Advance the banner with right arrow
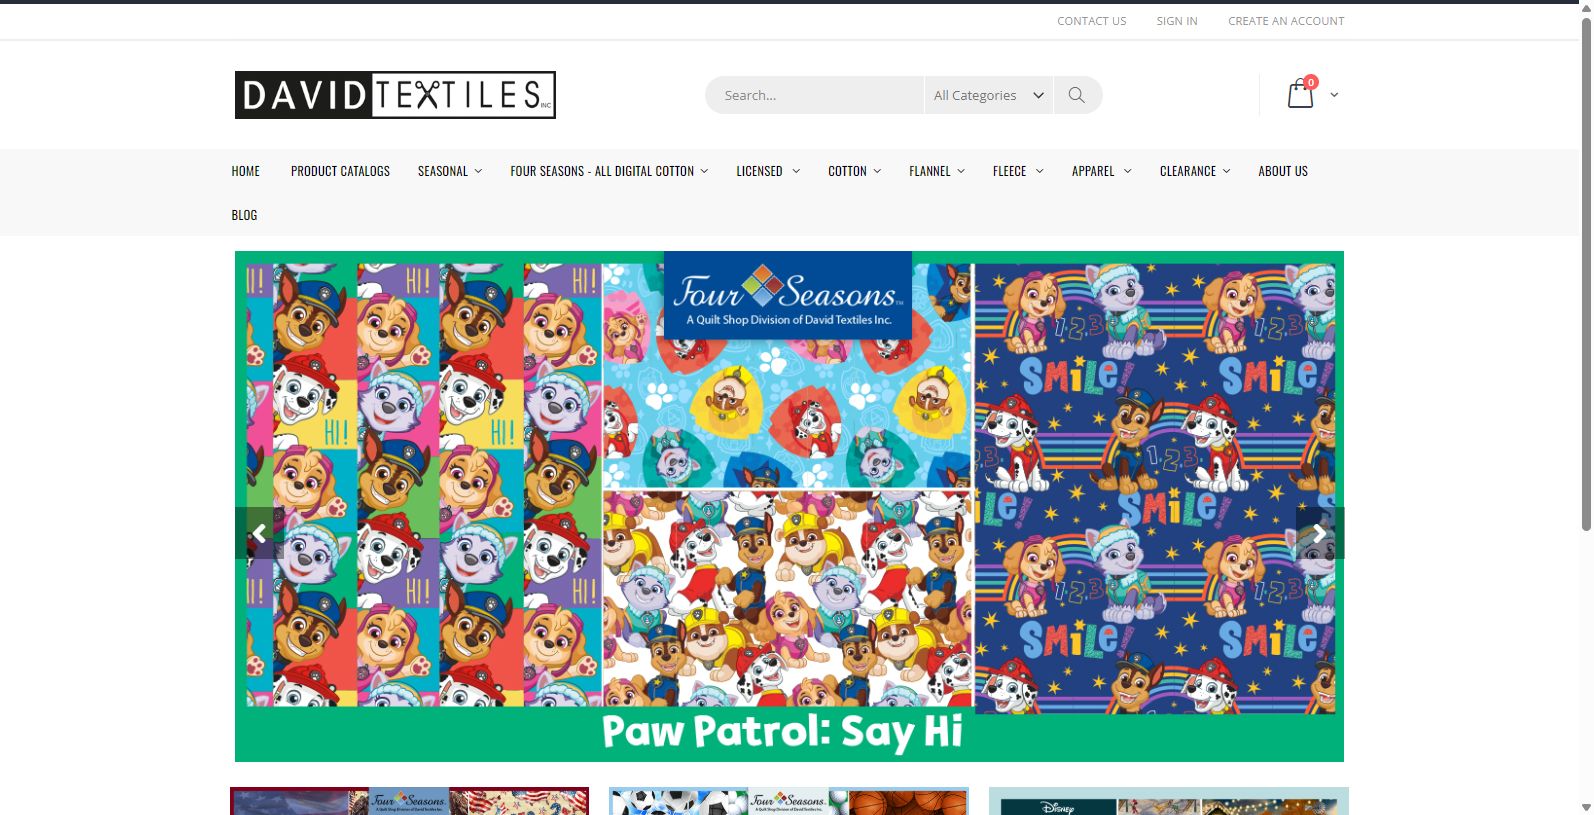This screenshot has height=815, width=1594. (x=1320, y=533)
